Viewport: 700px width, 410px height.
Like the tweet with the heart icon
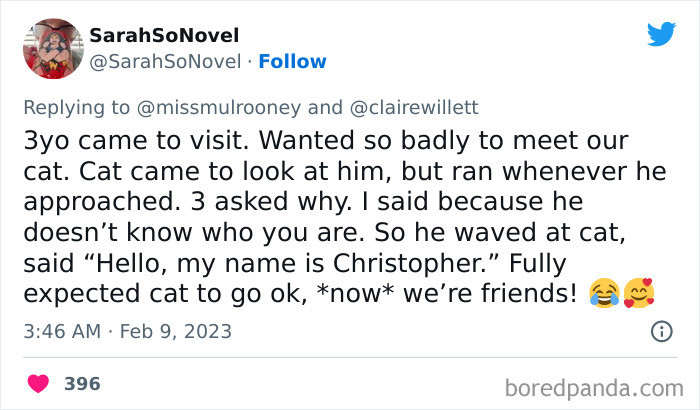pos(39,383)
